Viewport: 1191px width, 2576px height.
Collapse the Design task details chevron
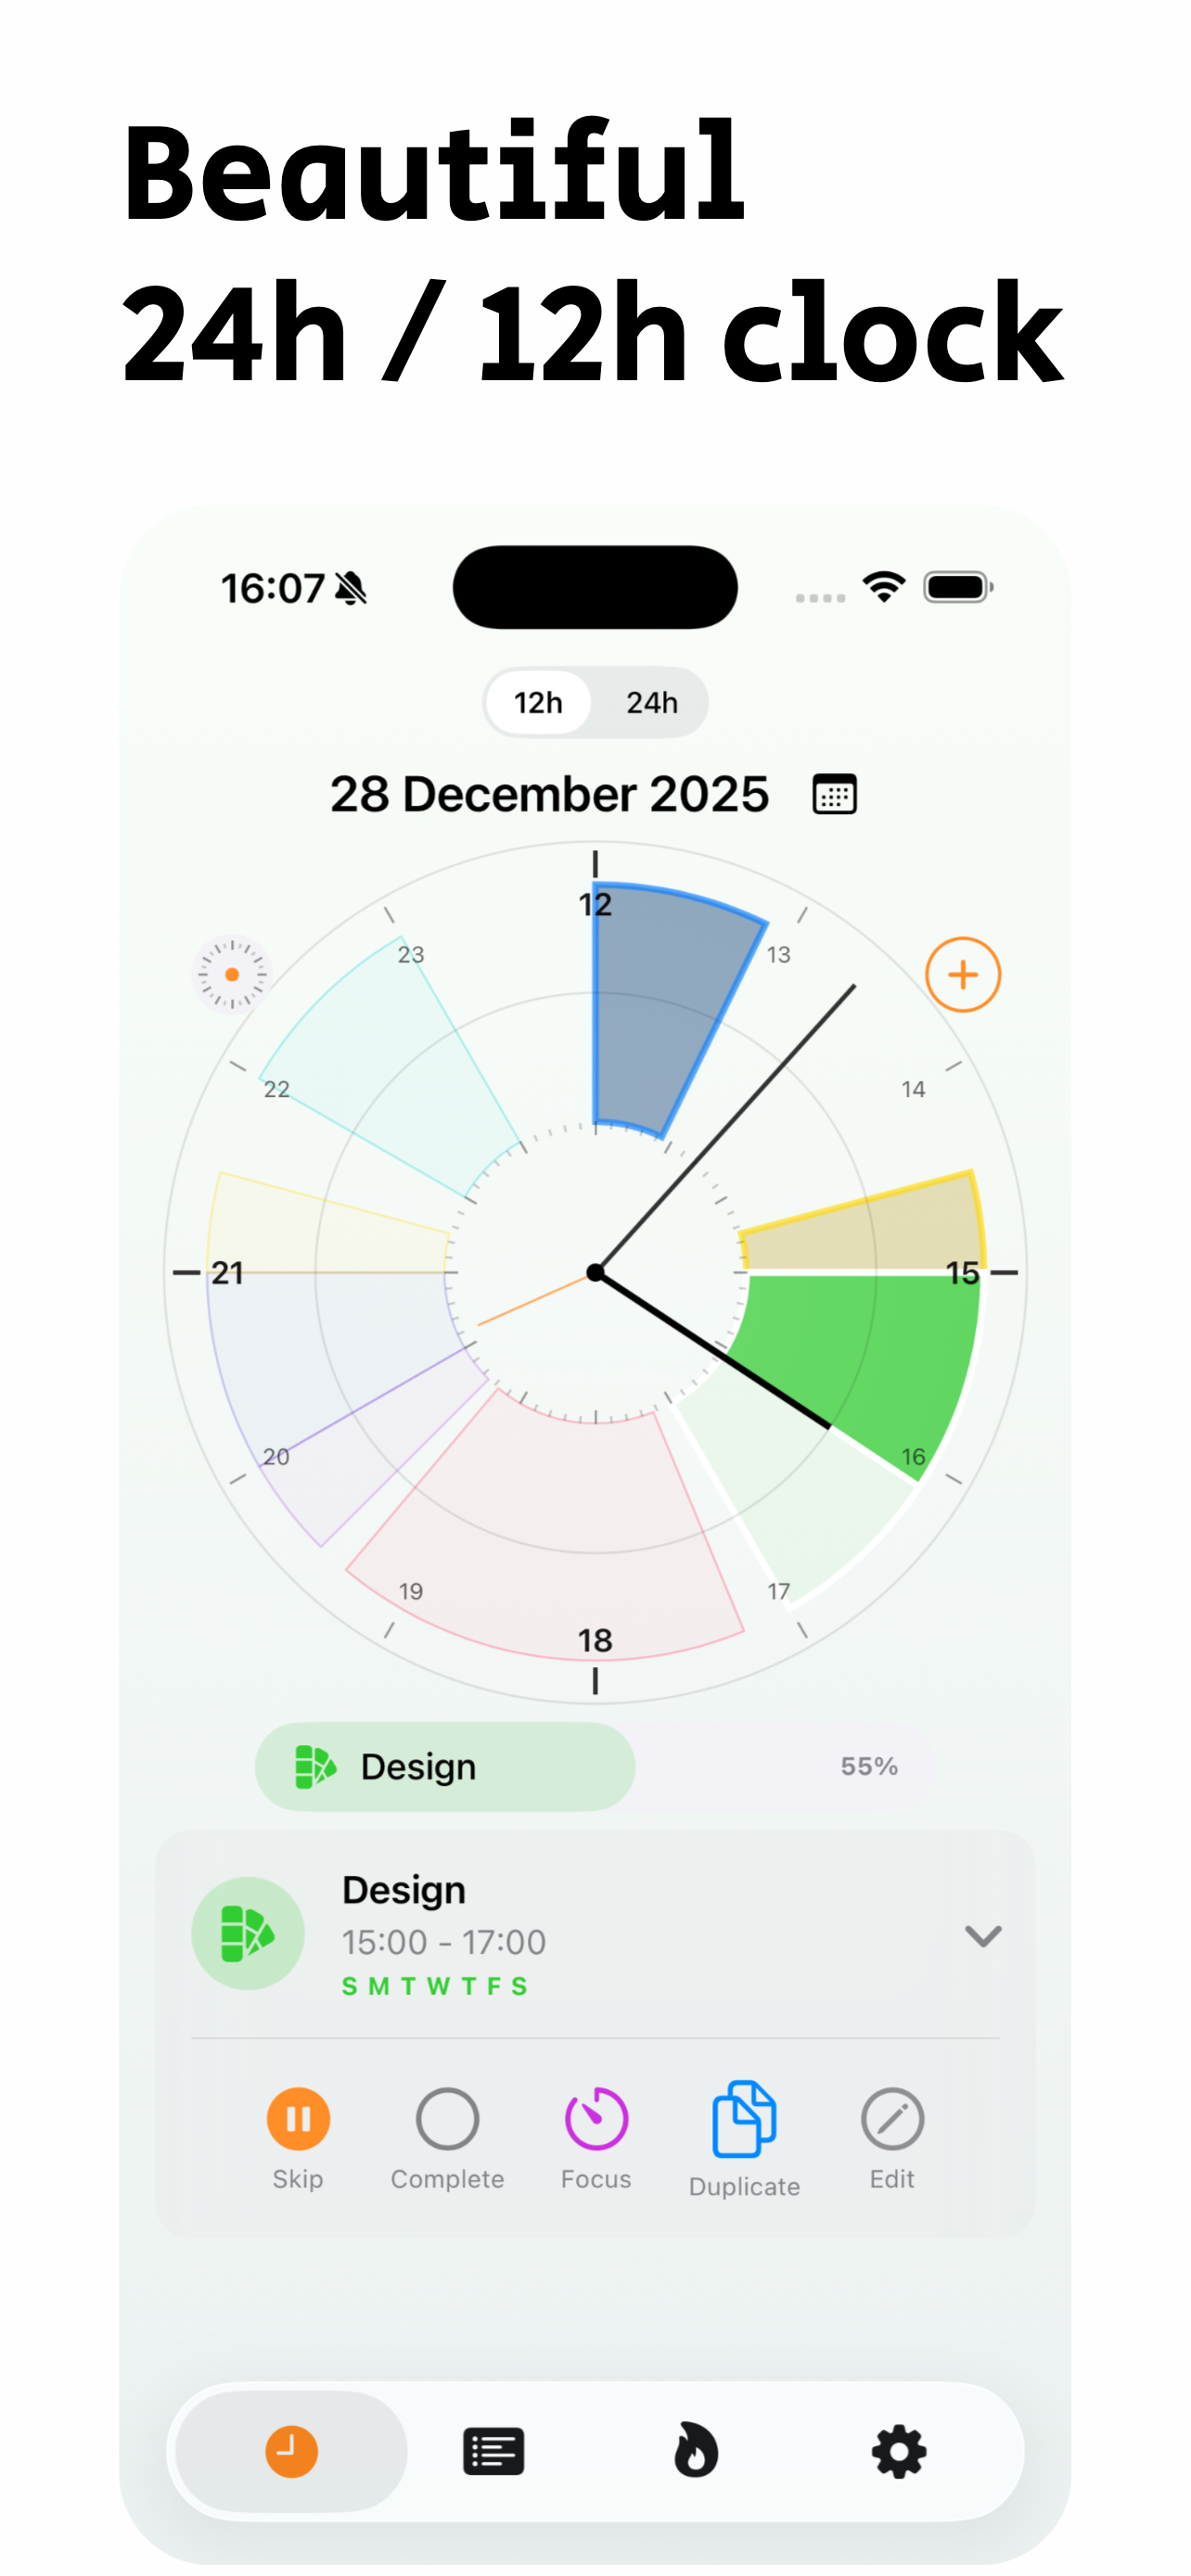(x=982, y=1936)
